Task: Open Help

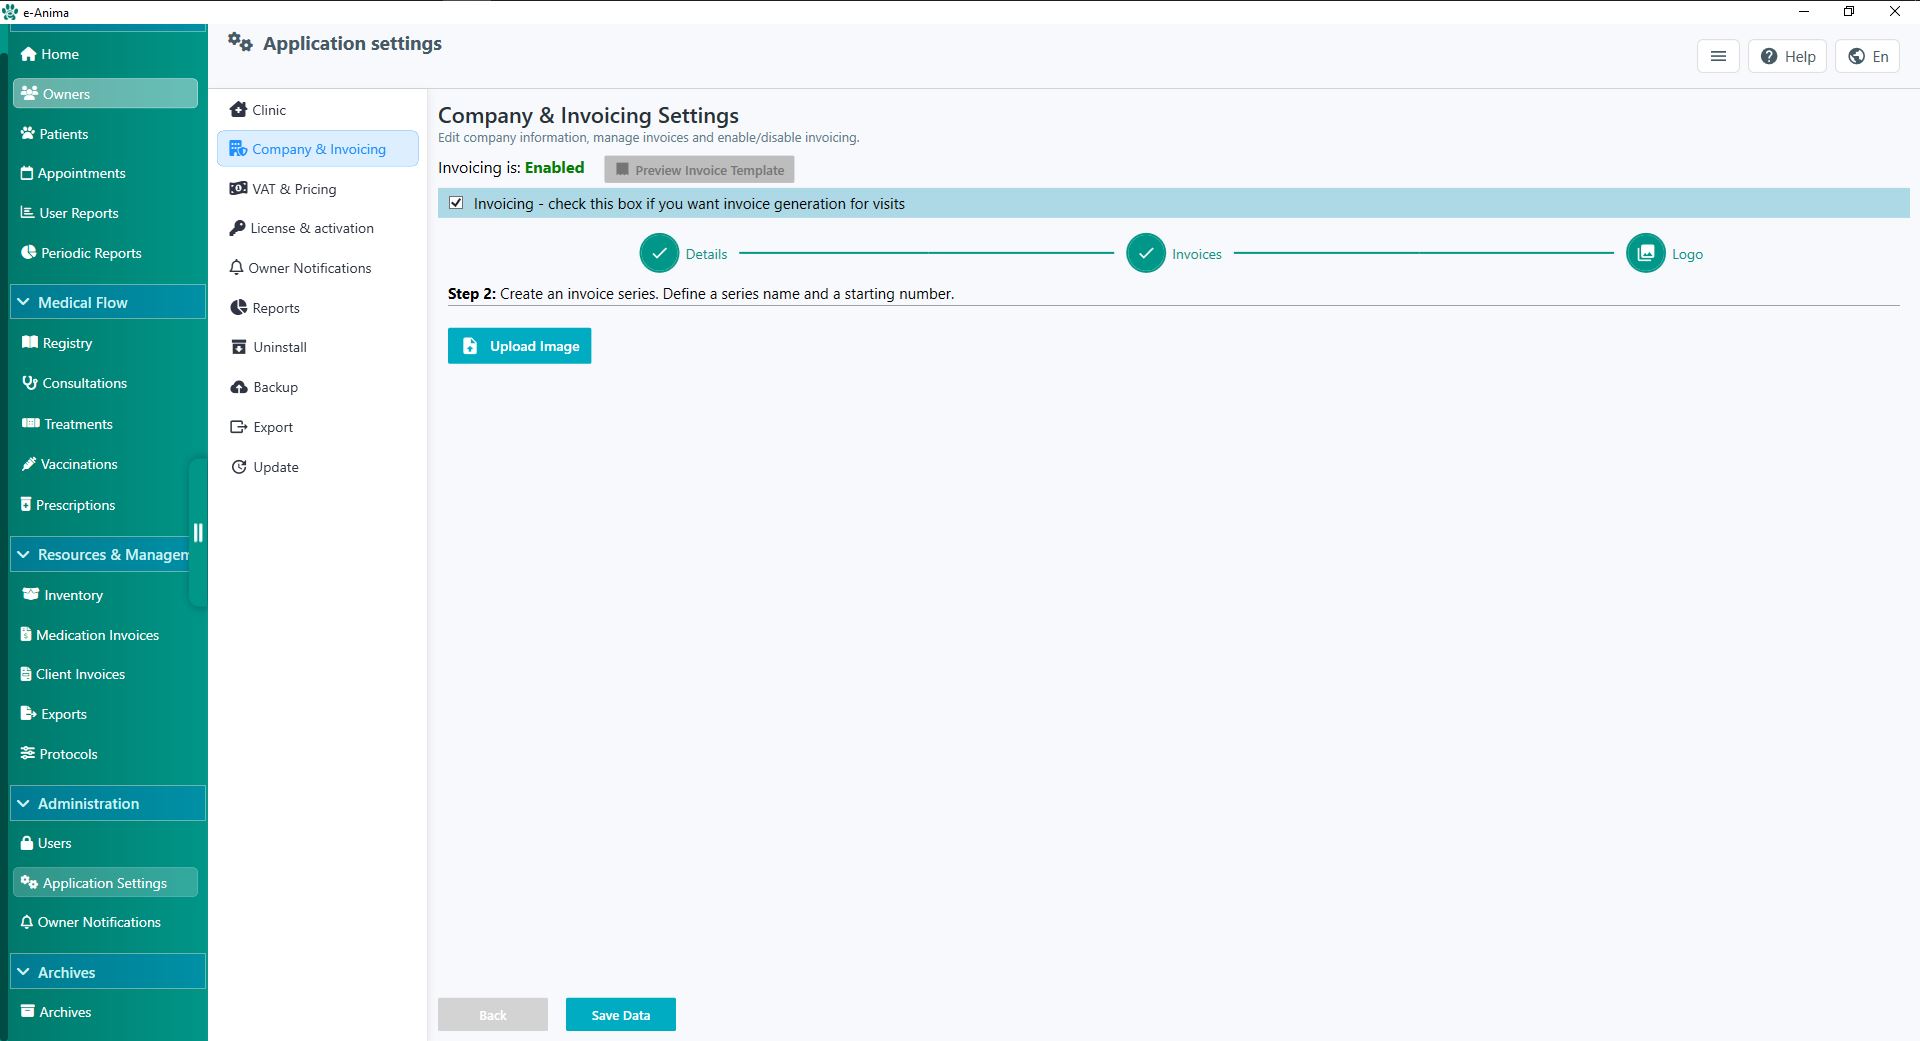Action: click(x=1788, y=56)
